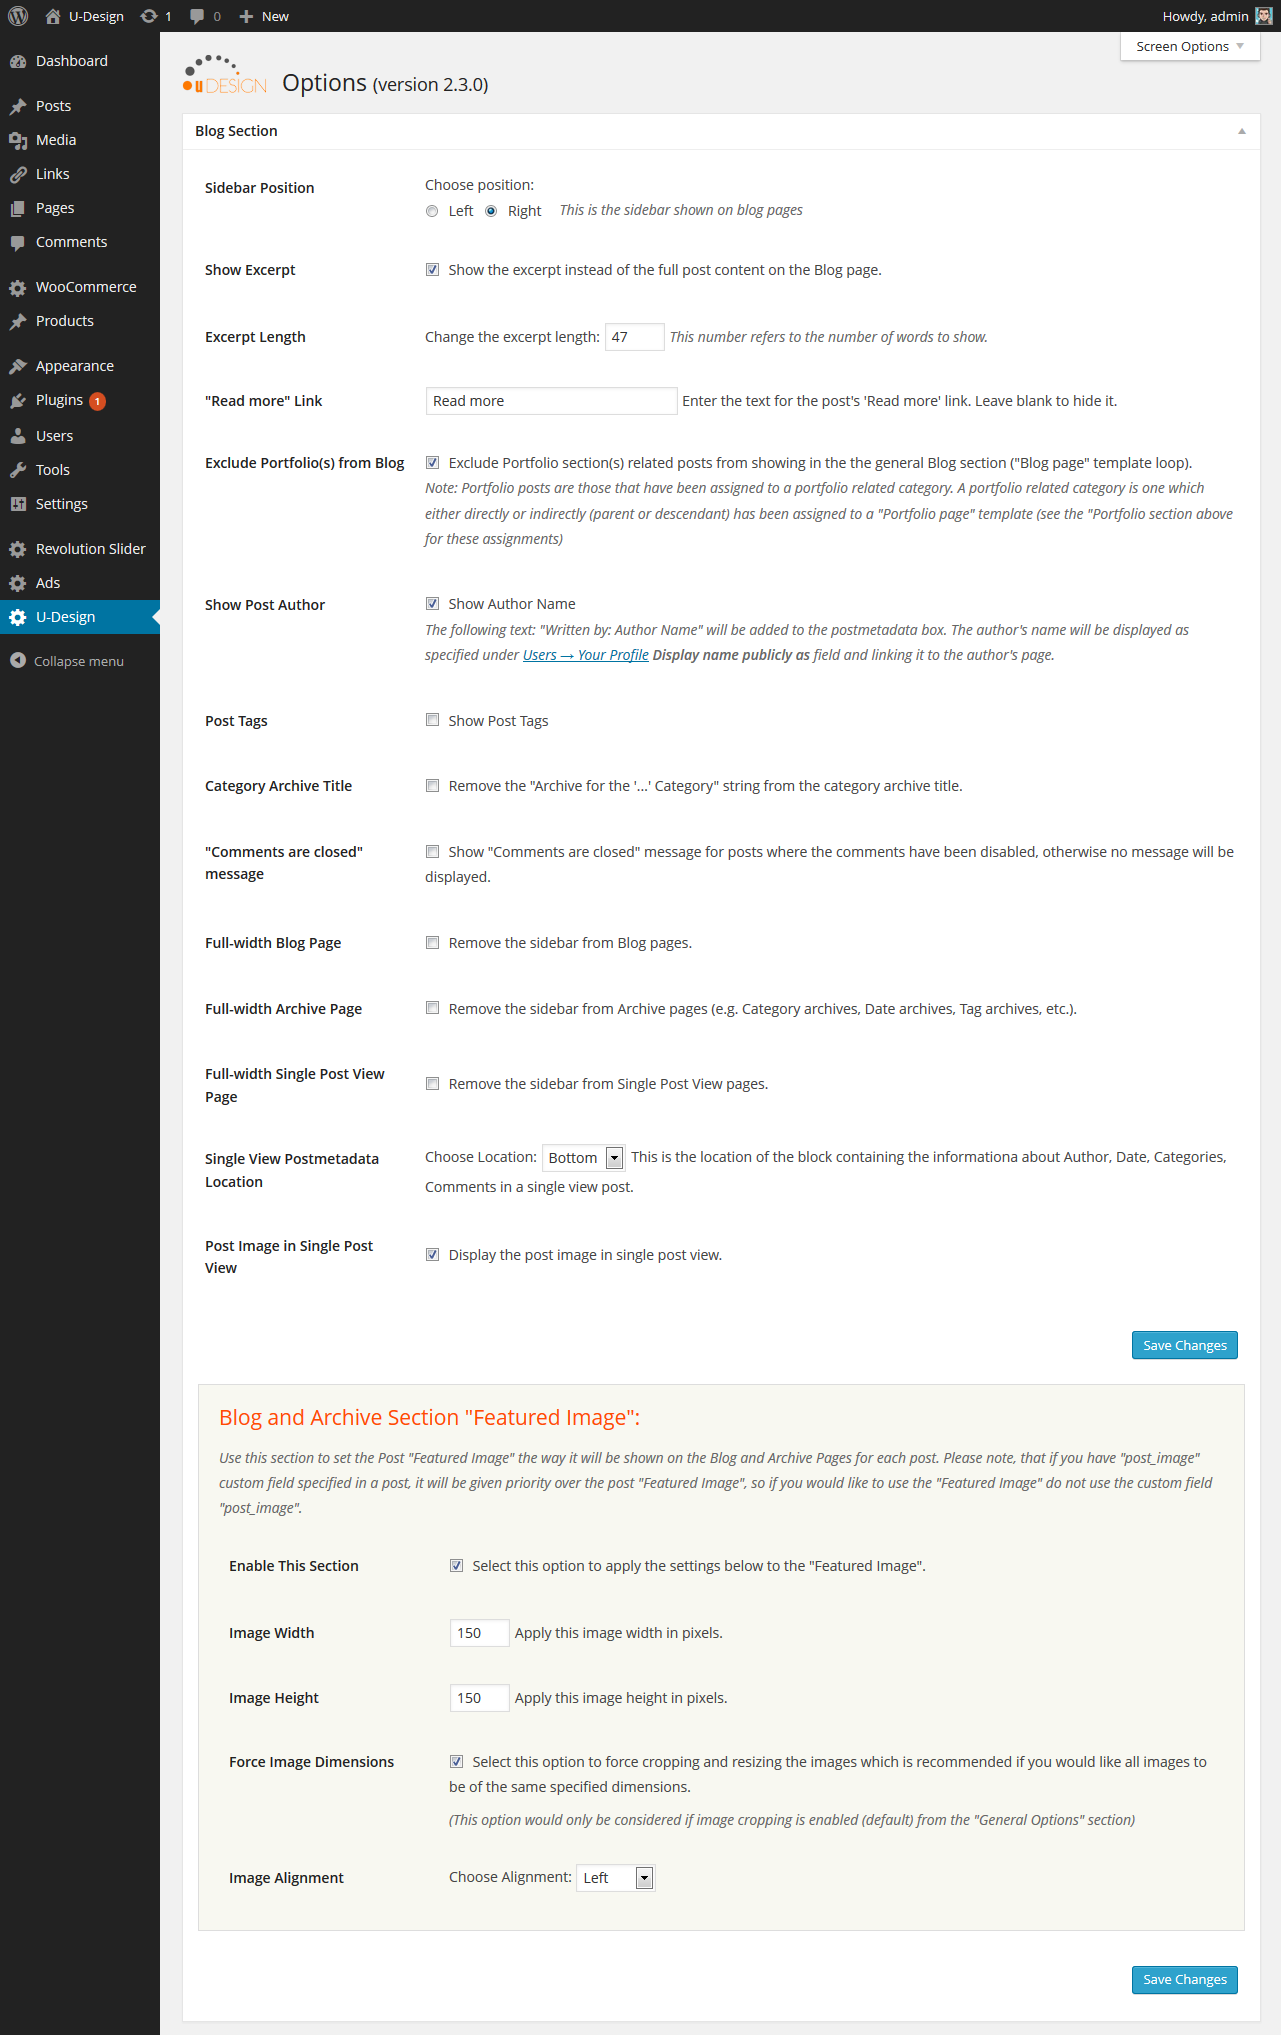Click the excerpt length input field
The height and width of the screenshot is (2035, 1281).
634,337
